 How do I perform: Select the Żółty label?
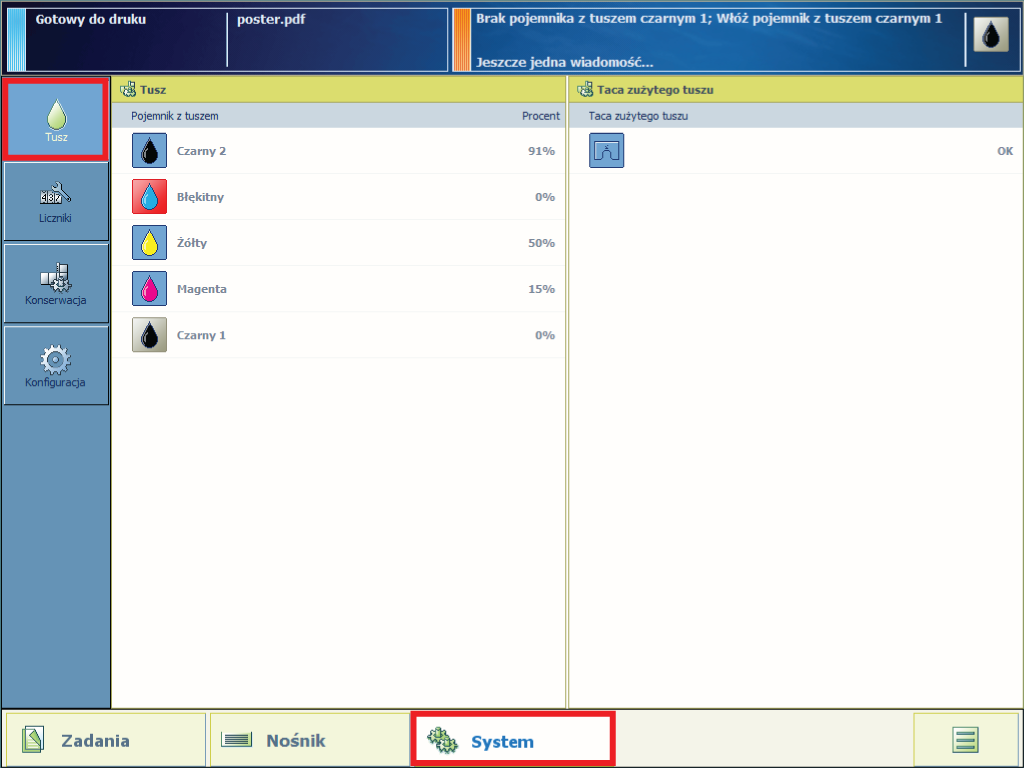tap(192, 243)
